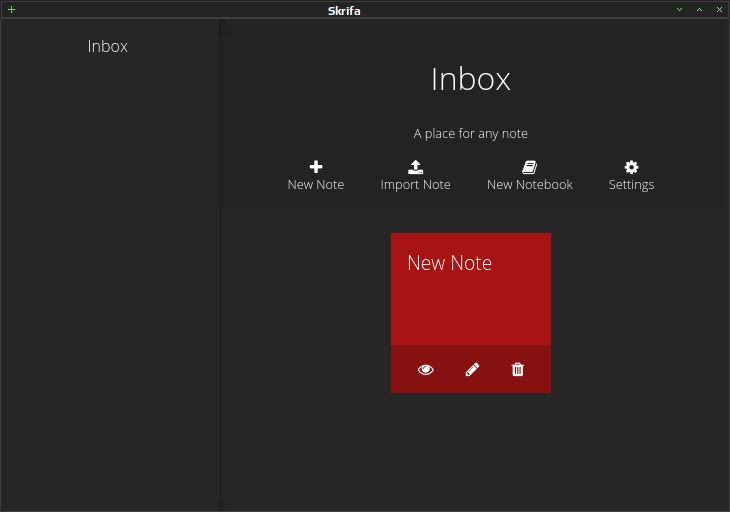
Task: Edit the note with the pencil icon
Action: 472,370
